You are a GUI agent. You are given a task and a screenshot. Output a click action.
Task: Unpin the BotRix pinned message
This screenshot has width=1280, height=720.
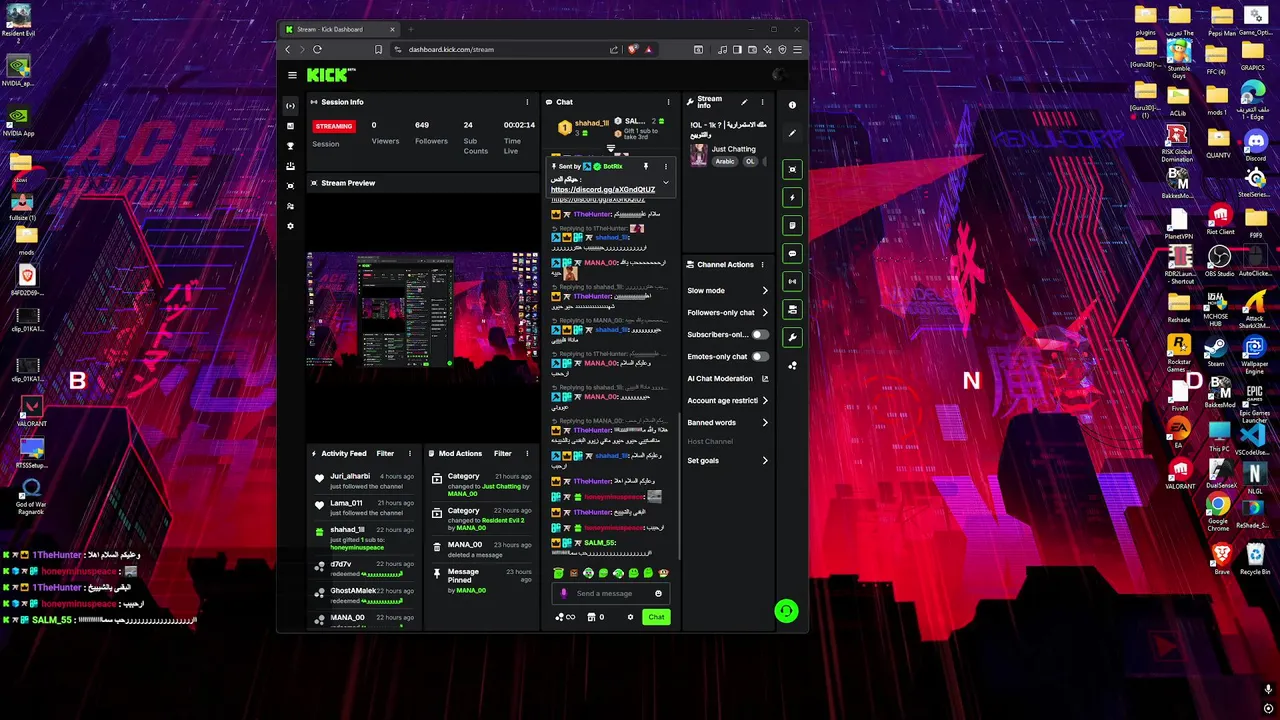pyautogui.click(x=646, y=166)
